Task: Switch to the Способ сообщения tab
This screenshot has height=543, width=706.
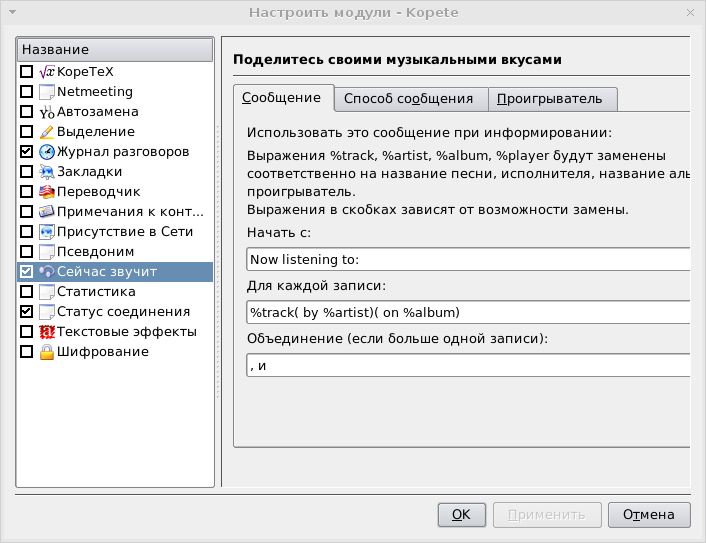Action: pyautogui.click(x=408, y=99)
